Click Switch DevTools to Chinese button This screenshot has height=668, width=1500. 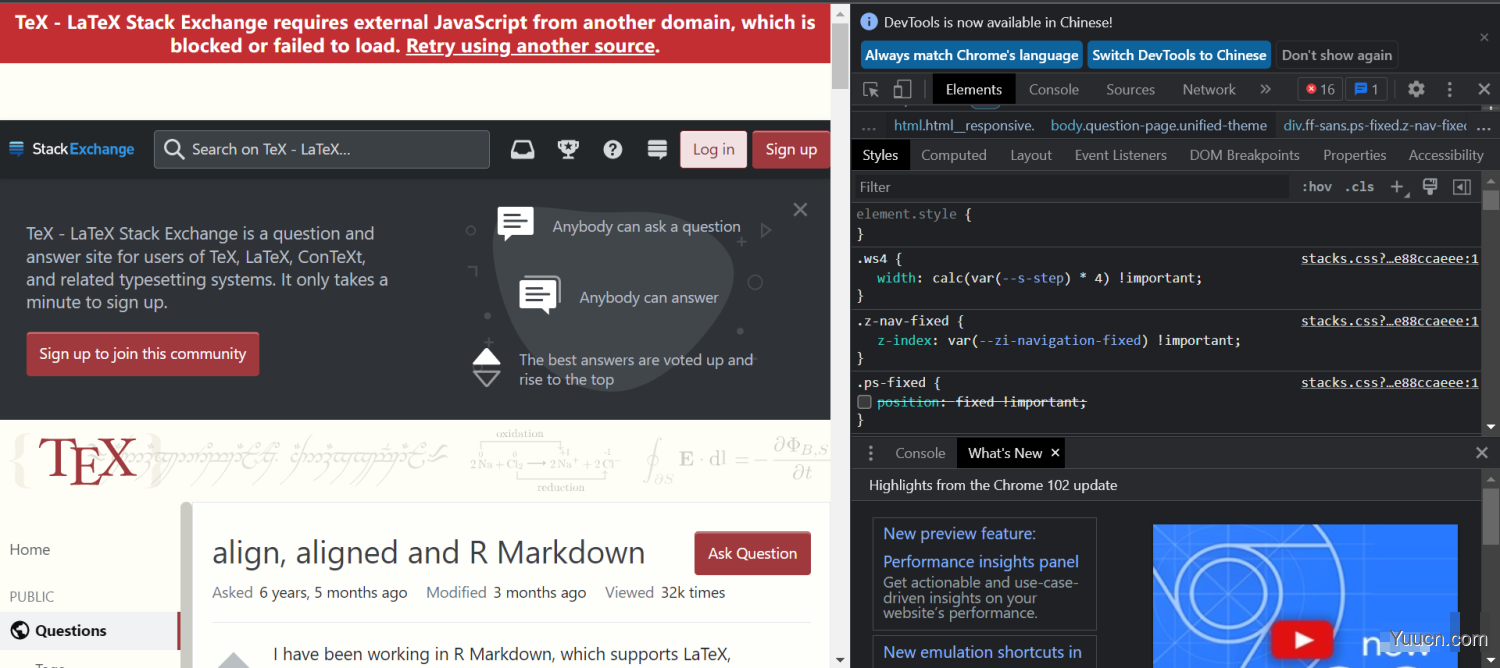(1179, 55)
